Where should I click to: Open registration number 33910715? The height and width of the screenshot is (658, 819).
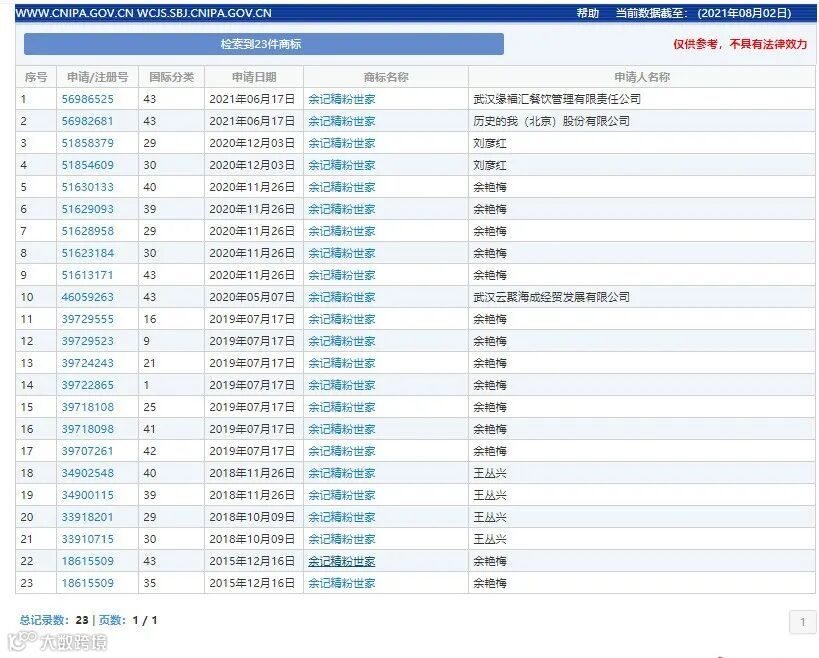[x=87, y=539]
